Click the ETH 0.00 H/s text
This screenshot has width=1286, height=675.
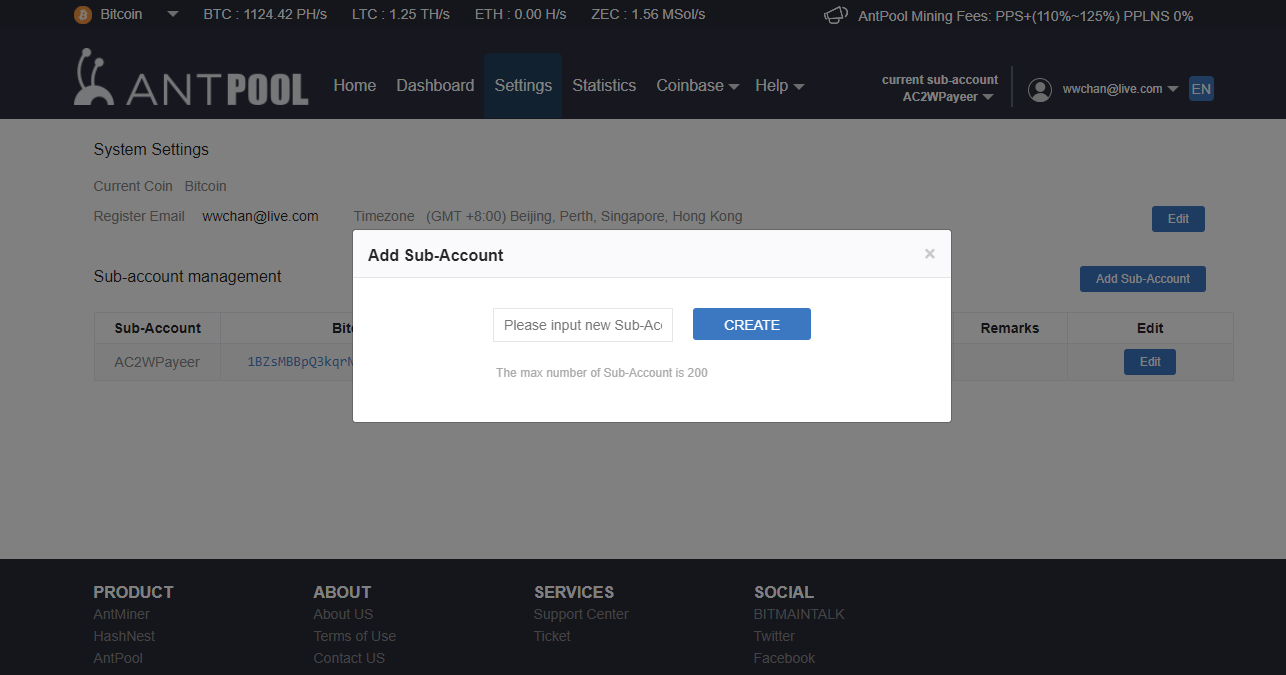coord(521,15)
